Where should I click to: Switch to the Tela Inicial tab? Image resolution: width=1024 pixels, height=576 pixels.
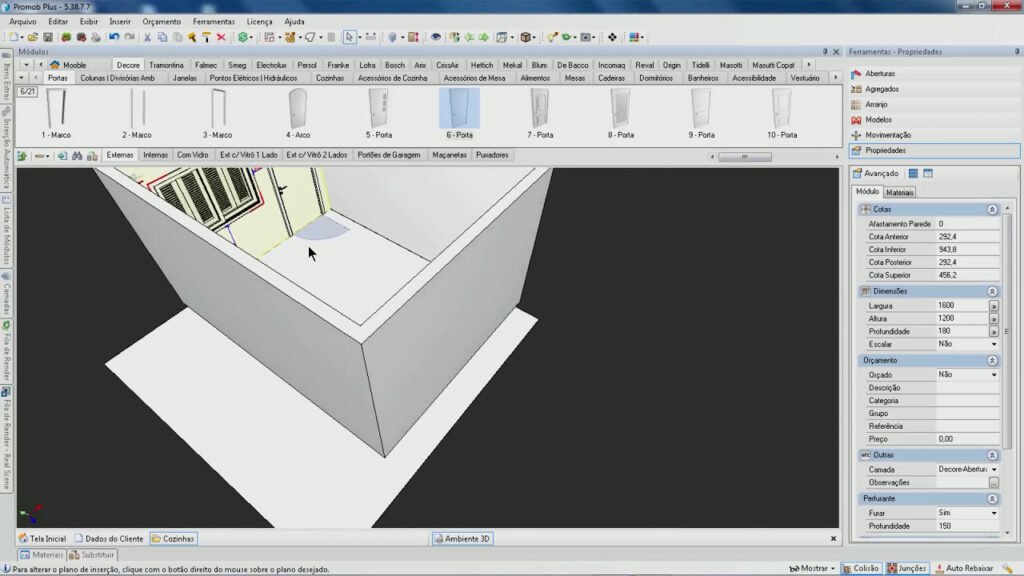click(x=42, y=539)
